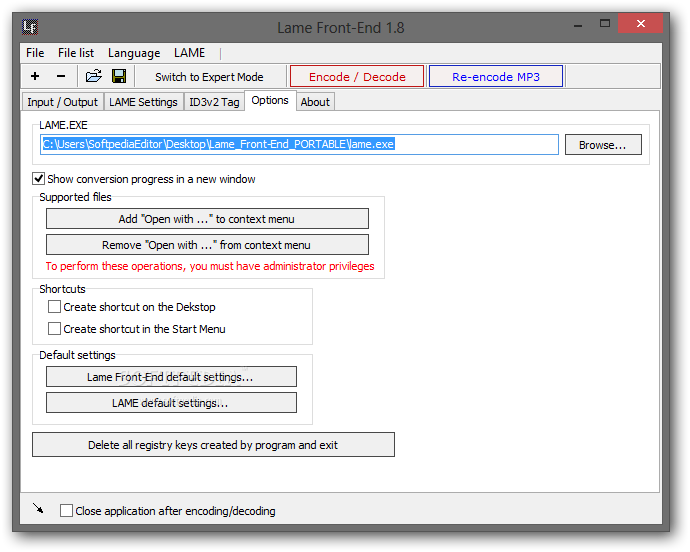Select the Options tab
690x552 pixels.
pos(270,100)
